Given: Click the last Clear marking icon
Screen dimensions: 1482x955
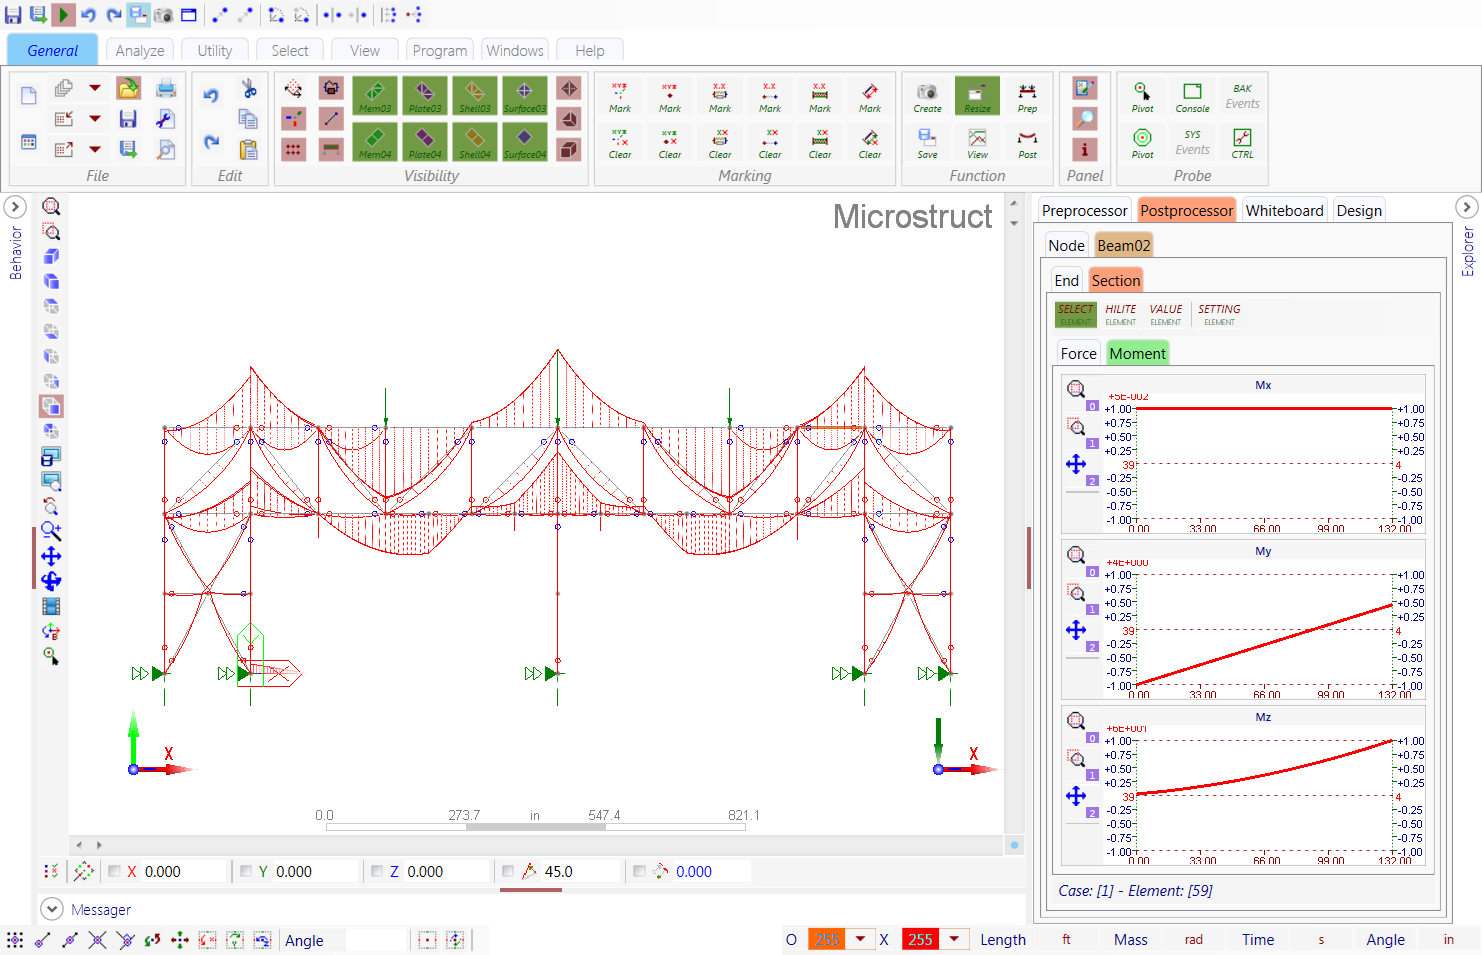Looking at the screenshot, I should (x=870, y=142).
